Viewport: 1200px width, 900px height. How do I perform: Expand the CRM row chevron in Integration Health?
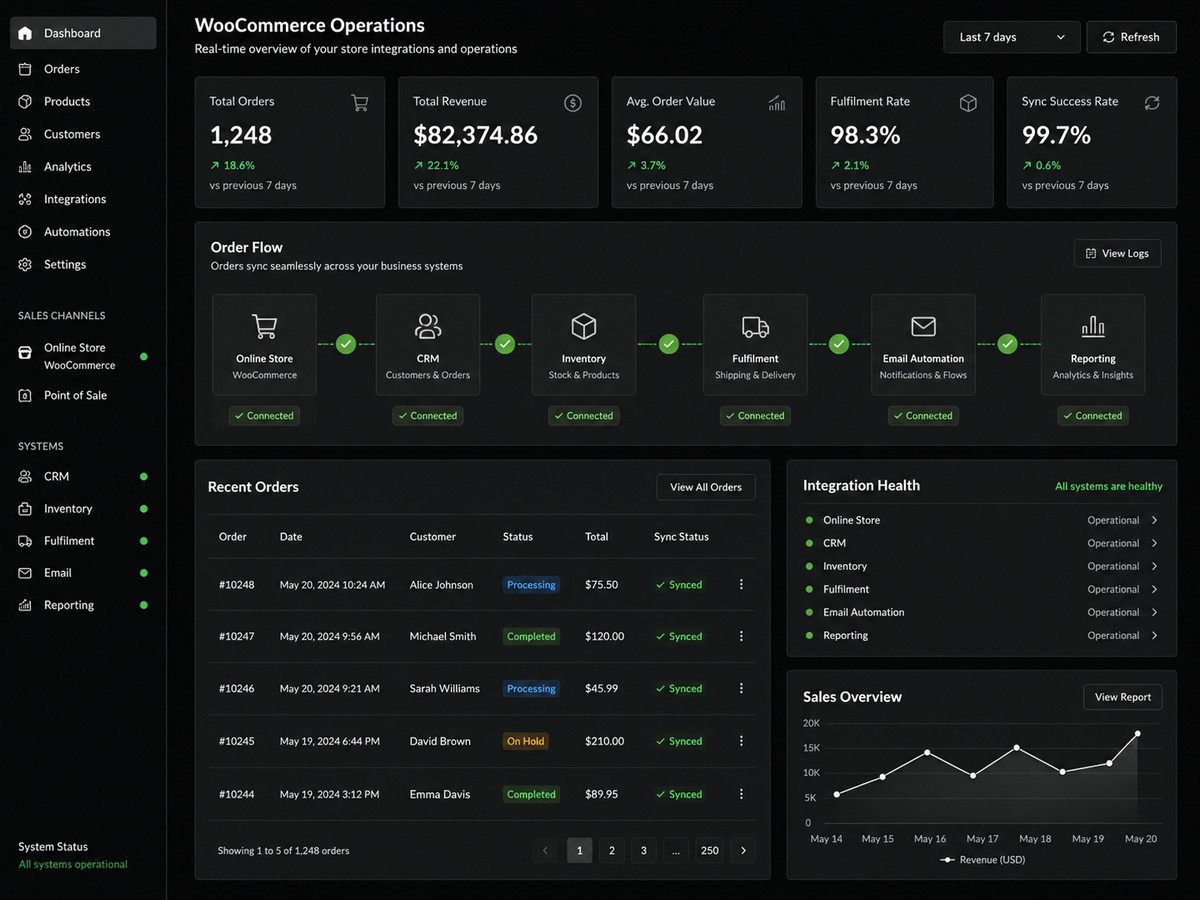coord(1154,543)
